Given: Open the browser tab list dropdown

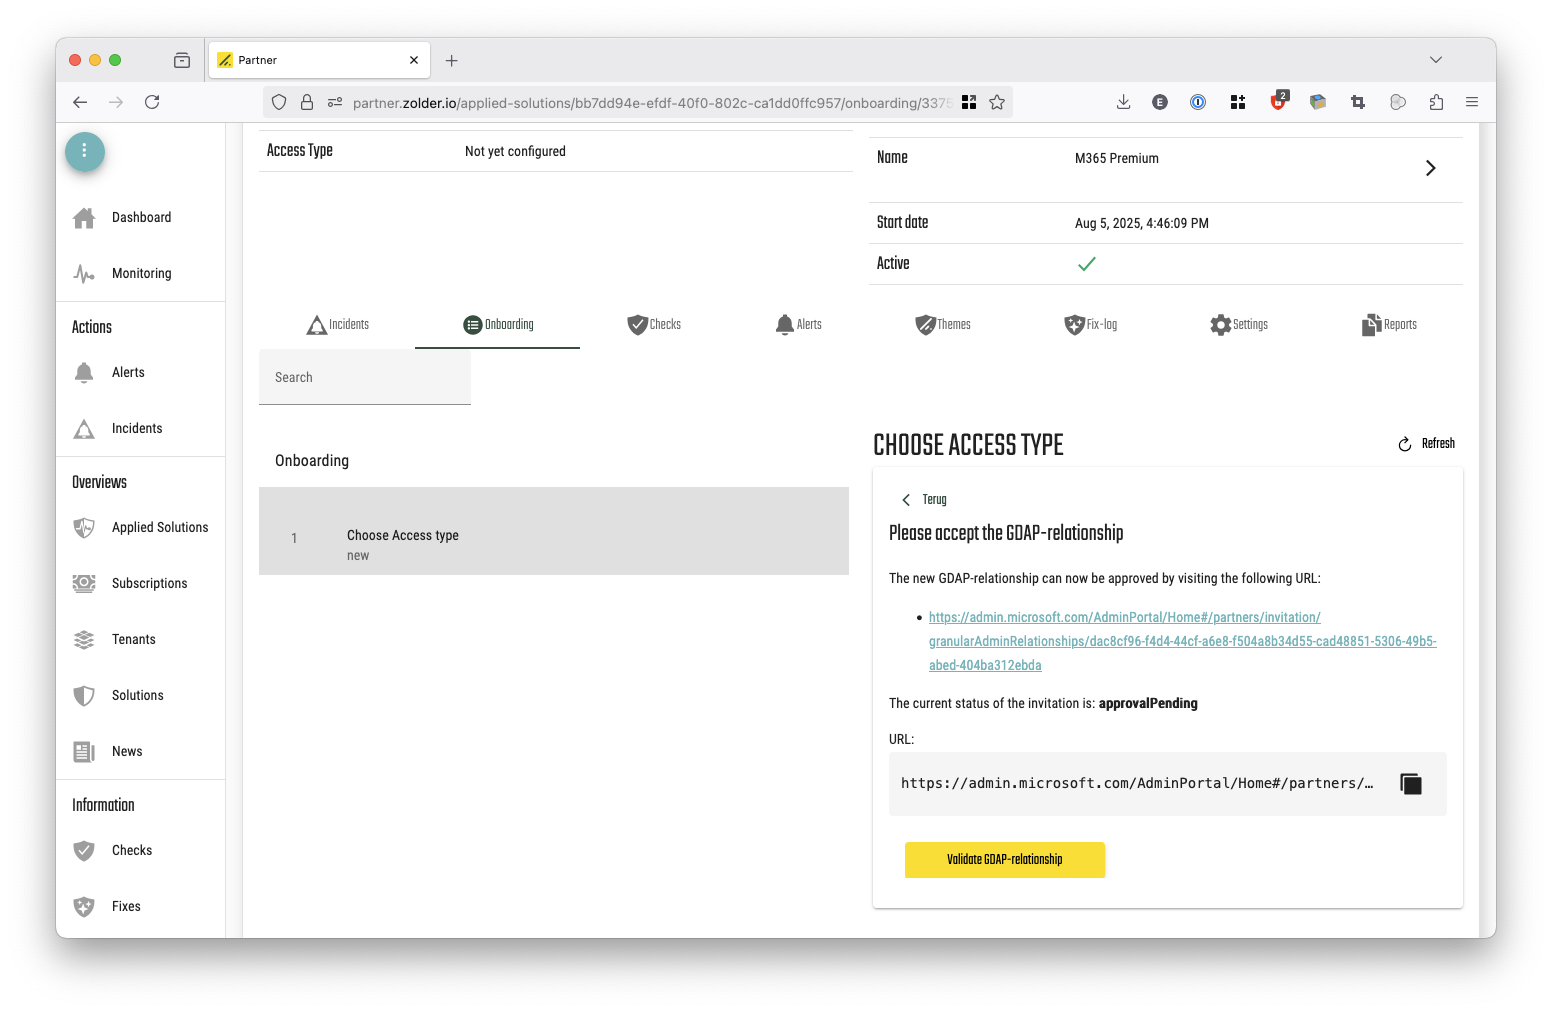Looking at the screenshot, I should 1436,60.
